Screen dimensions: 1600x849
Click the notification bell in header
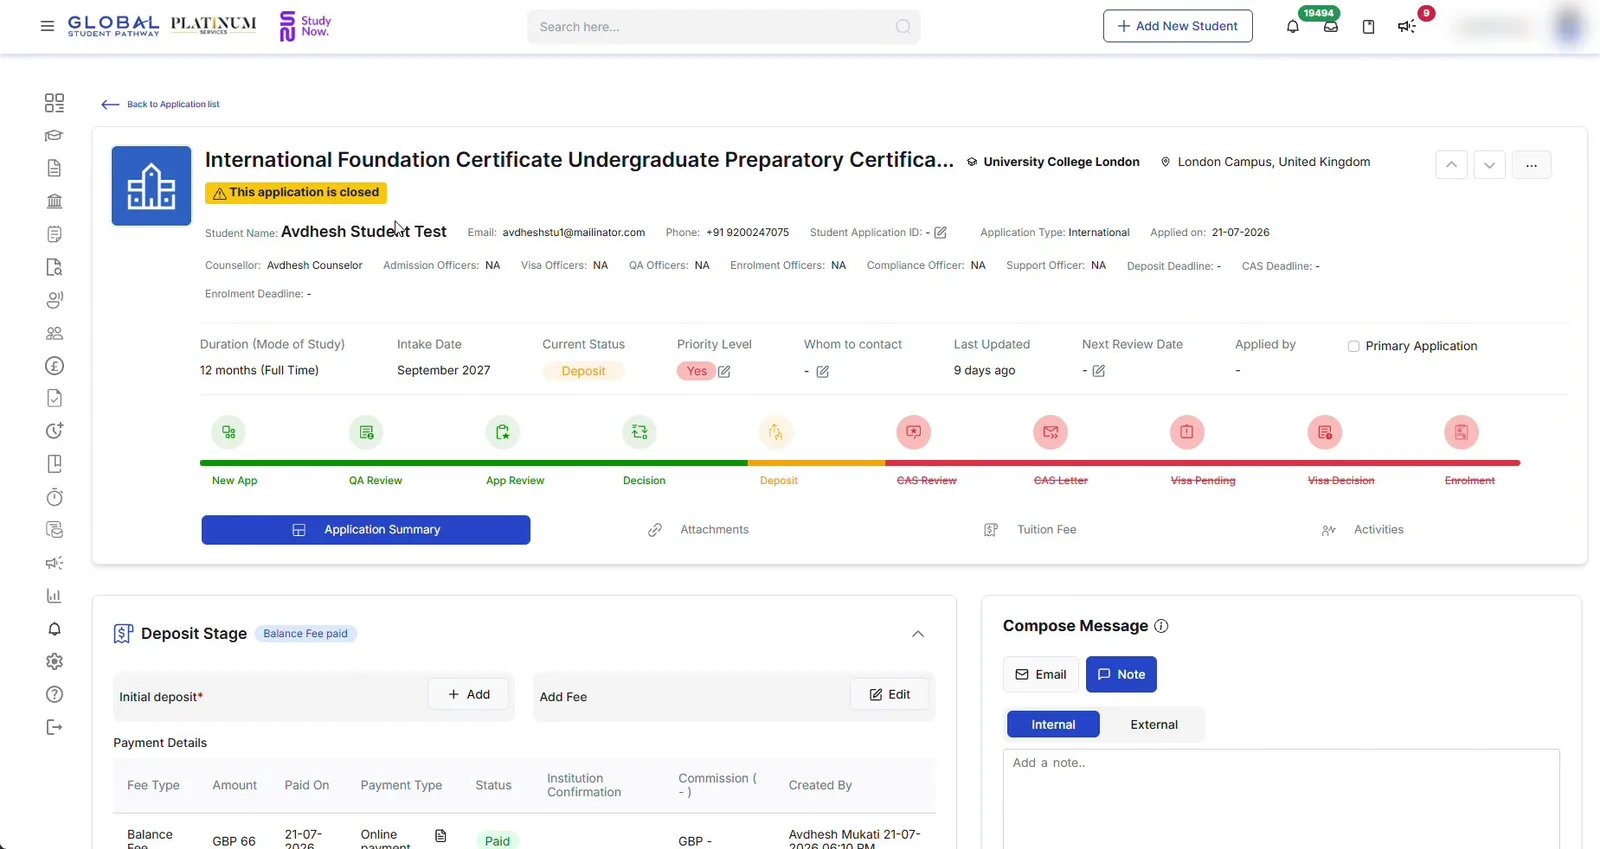point(1292,27)
